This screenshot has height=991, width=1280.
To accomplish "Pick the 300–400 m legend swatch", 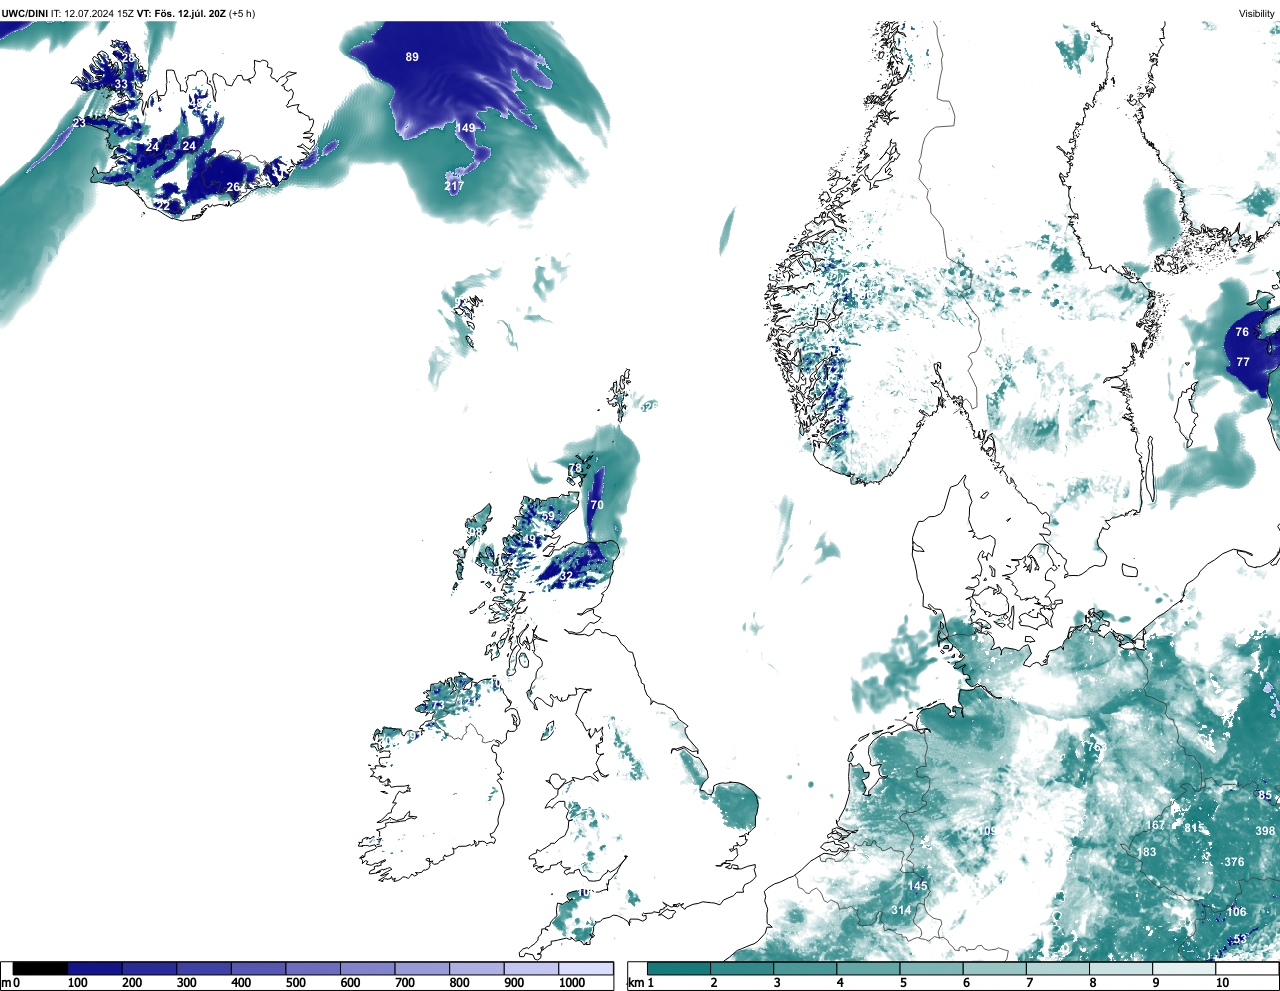I will click(204, 968).
